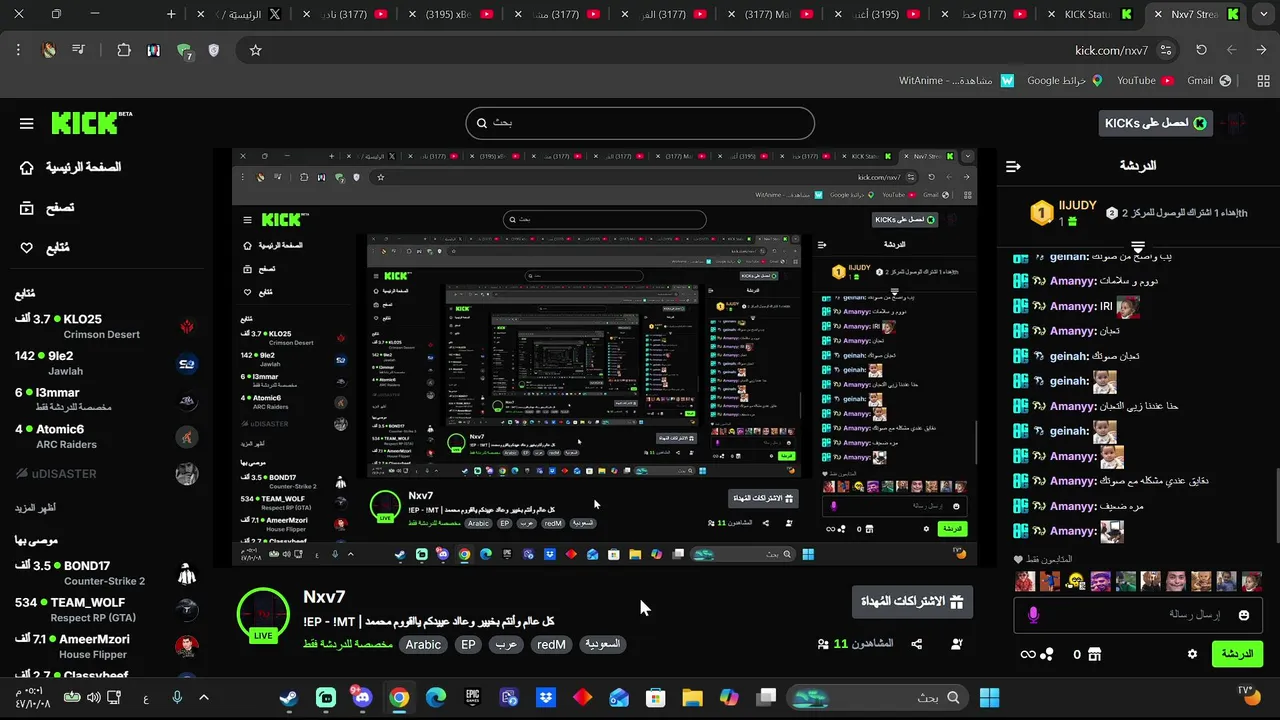Screen dimensions: 1280x720
Task: Open TEAM_WOLF recommended channel
Action: point(106,610)
